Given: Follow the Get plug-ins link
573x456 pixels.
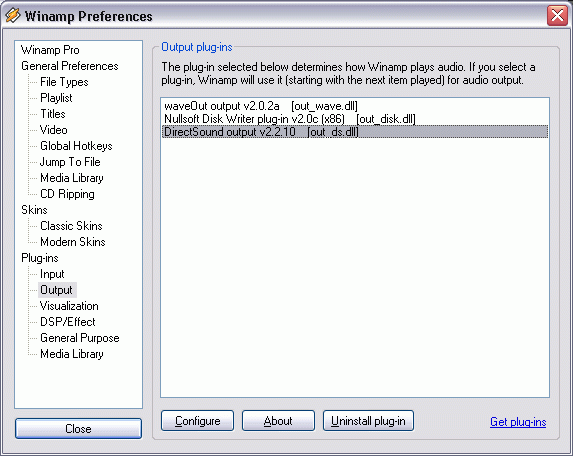Looking at the screenshot, I should tap(518, 422).
